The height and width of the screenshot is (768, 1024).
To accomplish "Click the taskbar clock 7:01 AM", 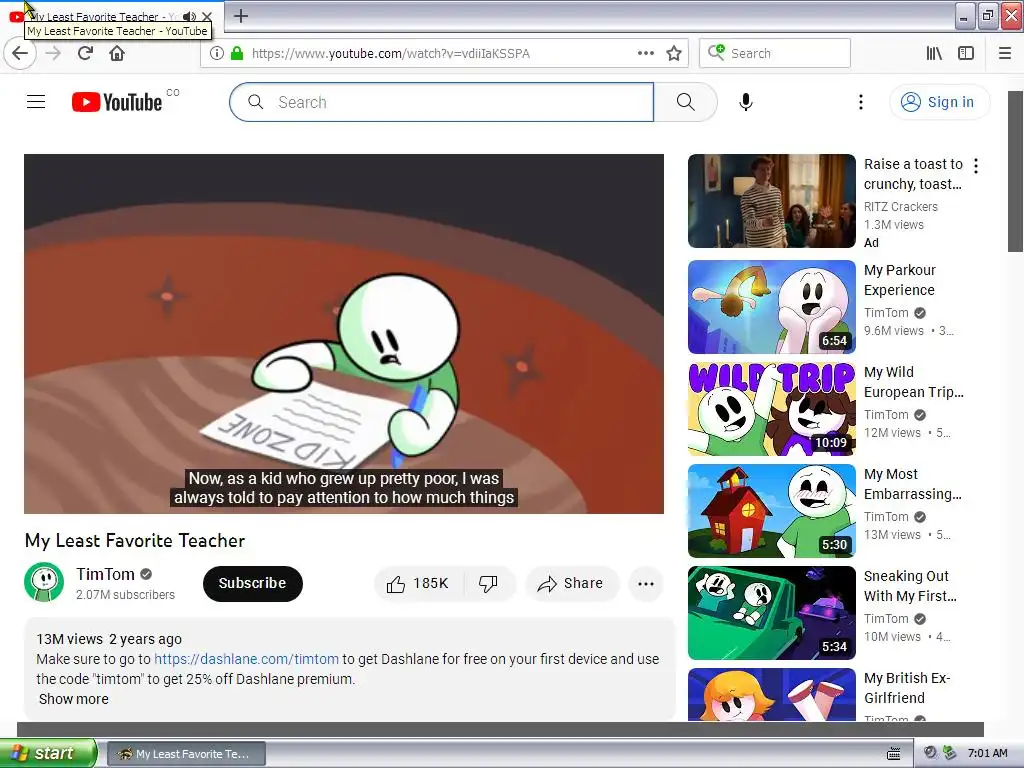I will pyautogui.click(x=987, y=753).
